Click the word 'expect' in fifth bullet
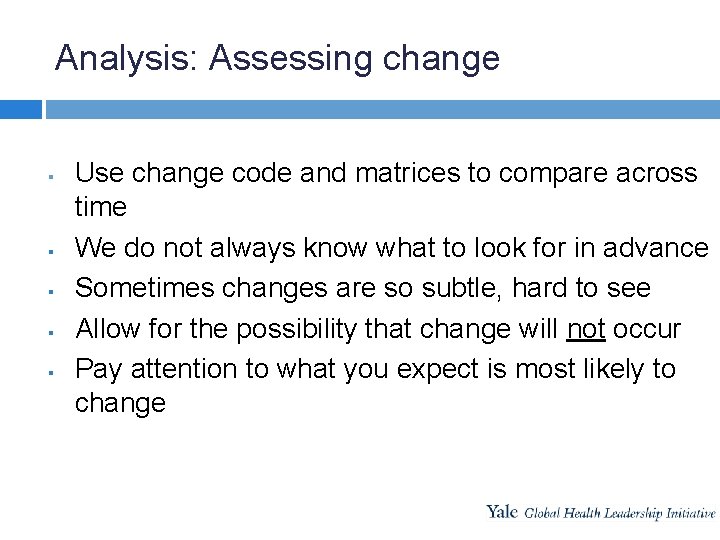The image size is (720, 540). coord(438,370)
